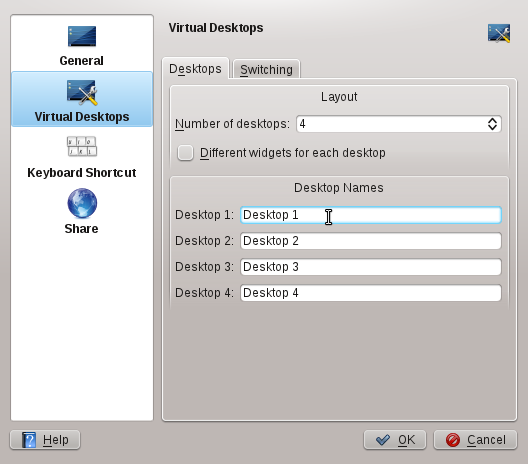Select the Desktops tab

[x=195, y=68]
